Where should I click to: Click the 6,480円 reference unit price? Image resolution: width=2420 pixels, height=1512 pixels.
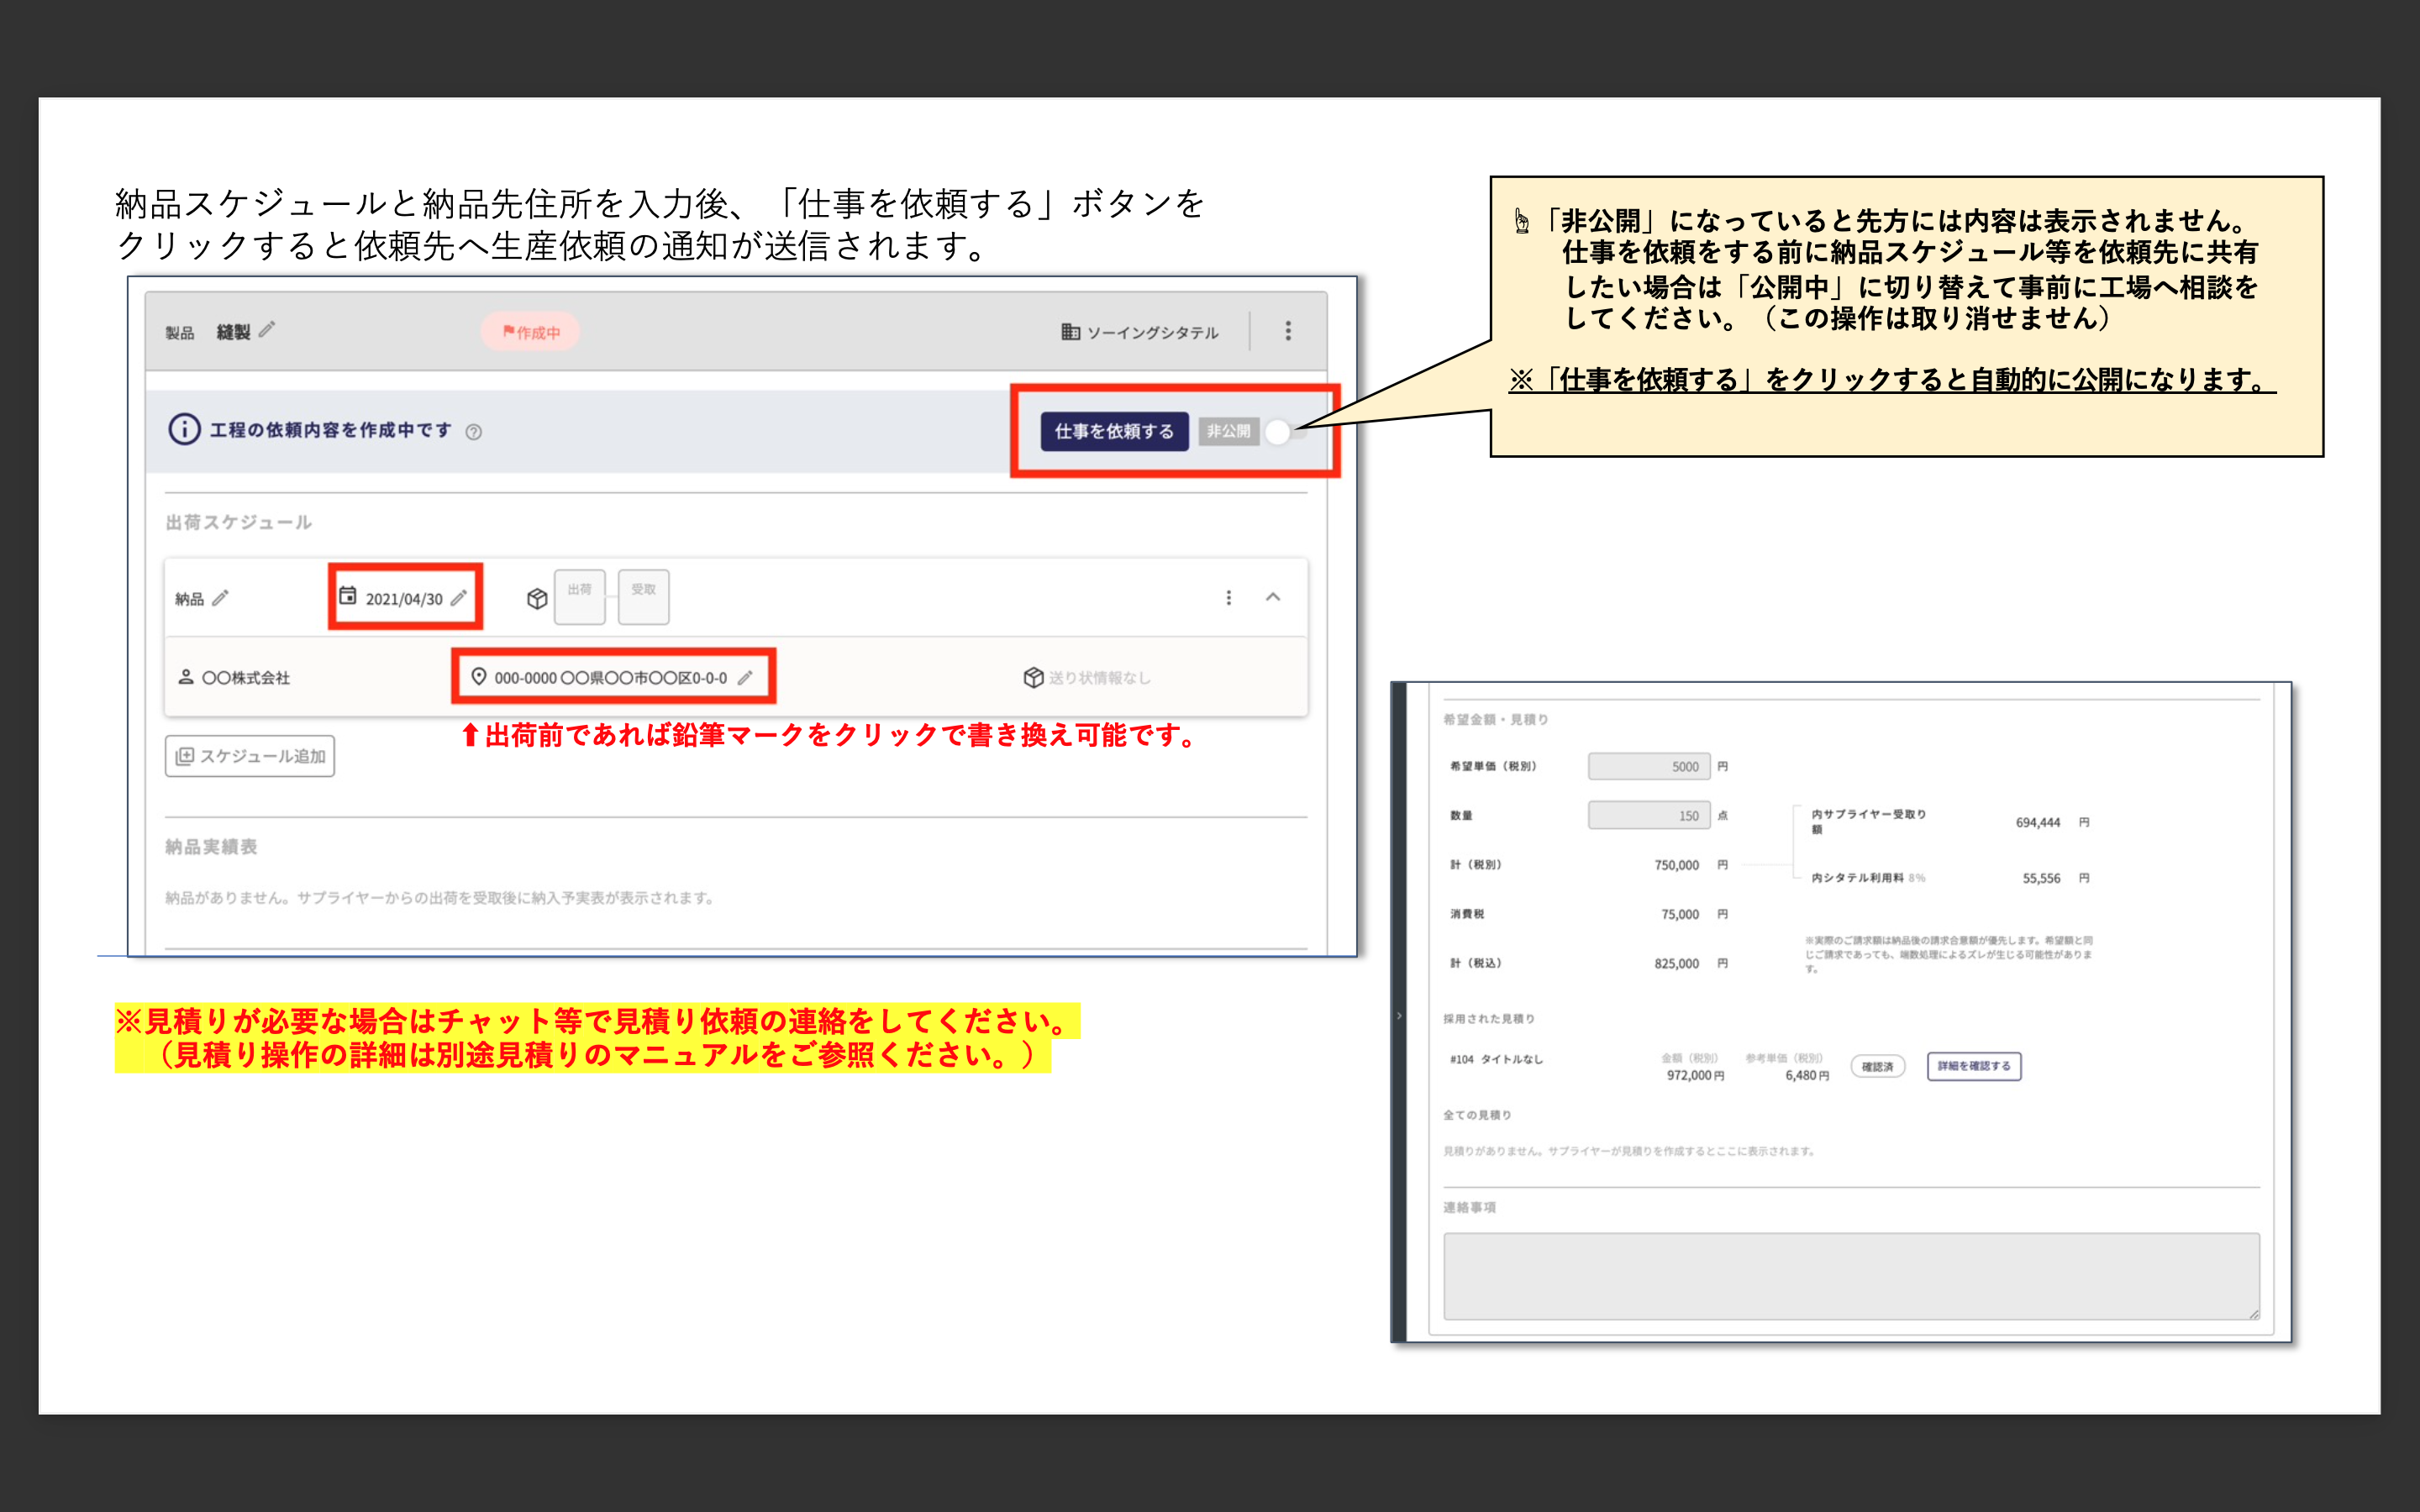click(x=1807, y=1076)
